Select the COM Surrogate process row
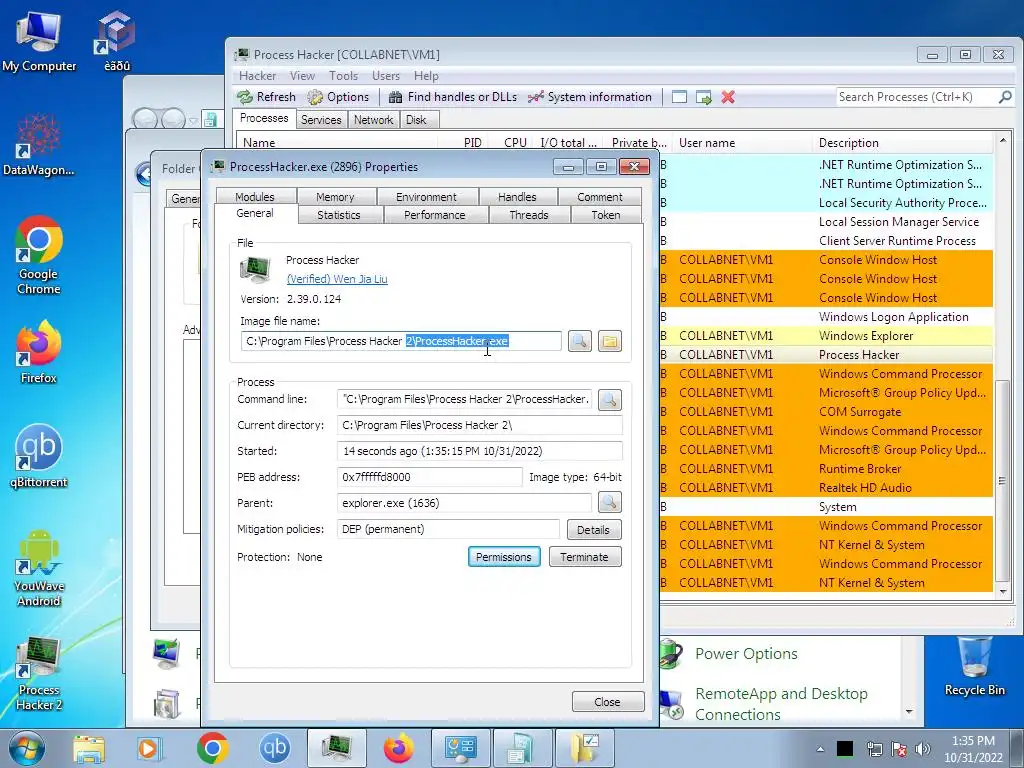Image resolution: width=1024 pixels, height=768 pixels. (x=827, y=412)
